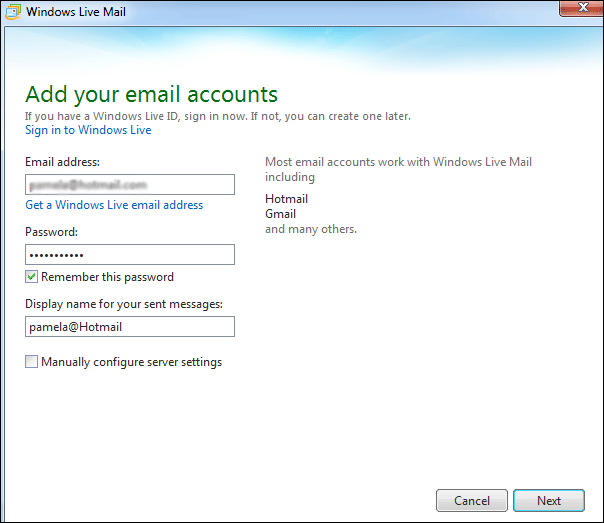
Task: Click the Gmail text in provider list
Action: tap(280, 214)
